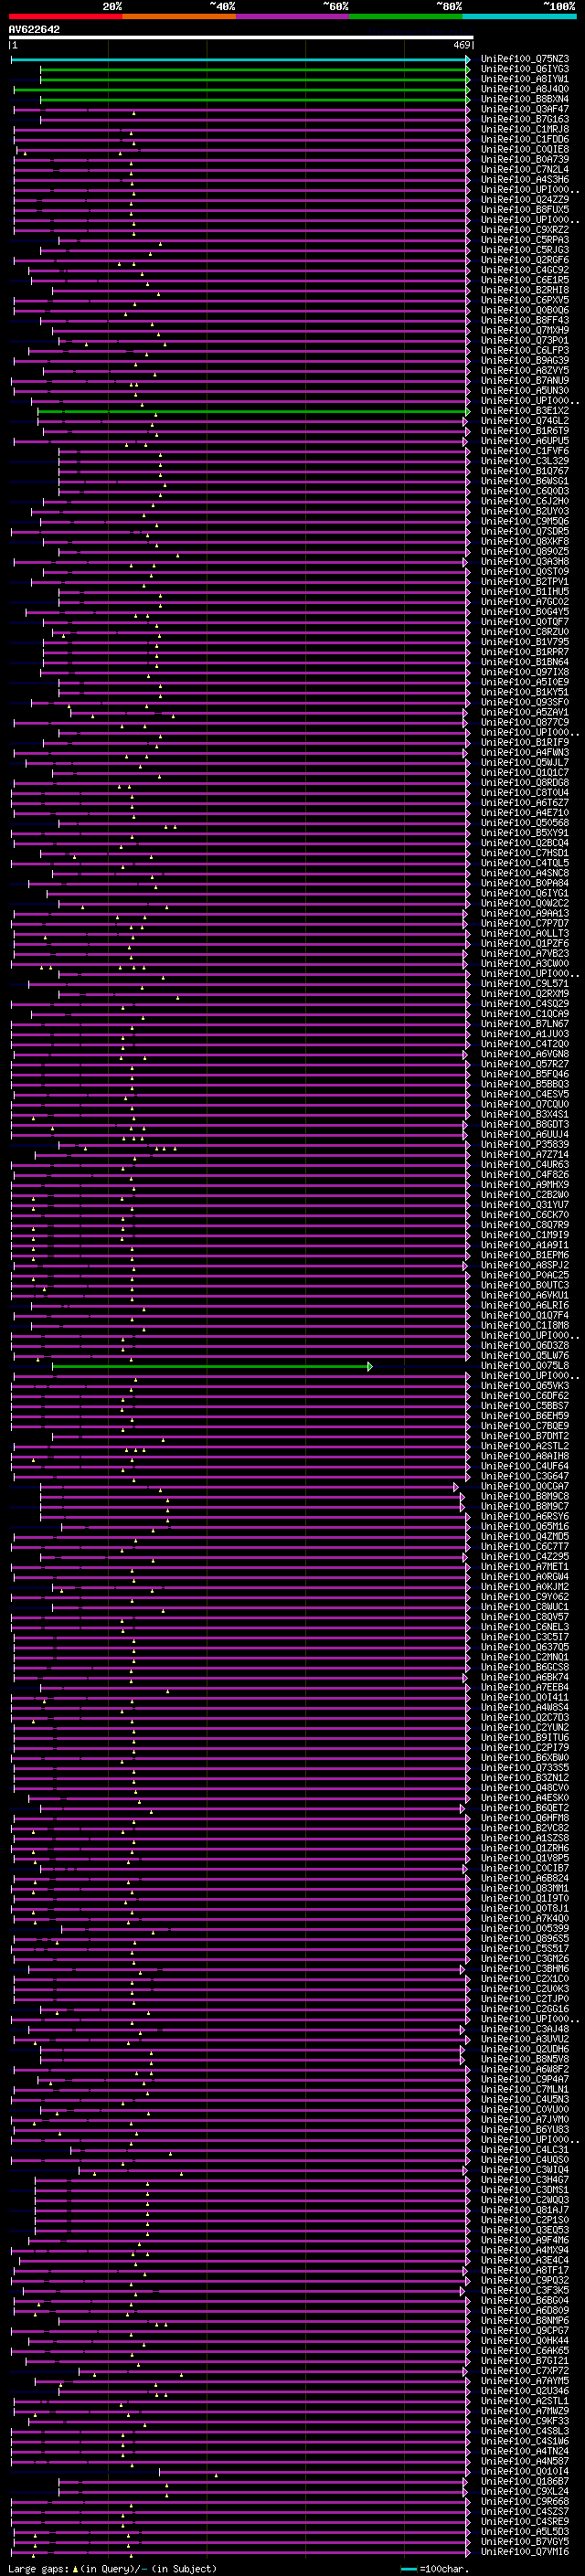The height and width of the screenshot is (2576, 585).
Task: Pick the UniRef100_C6E1R5 hit
Action: (525, 281)
